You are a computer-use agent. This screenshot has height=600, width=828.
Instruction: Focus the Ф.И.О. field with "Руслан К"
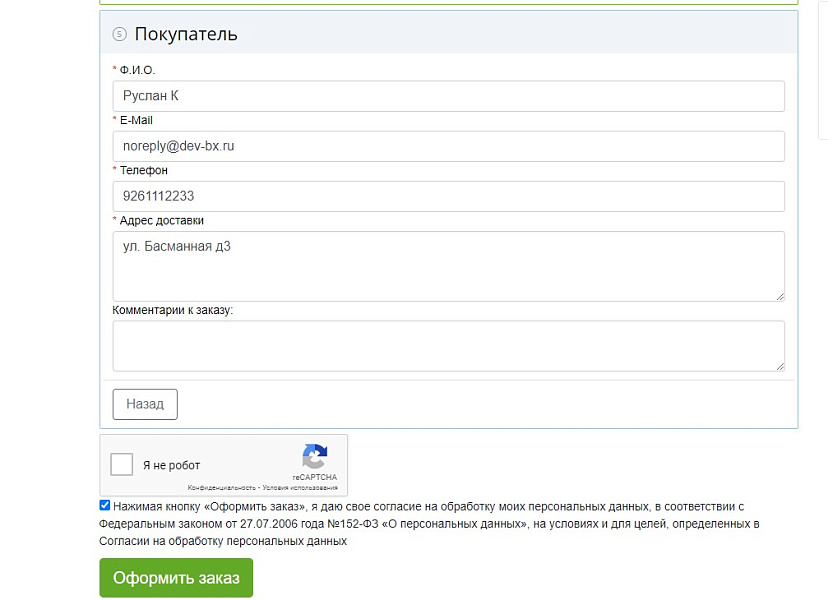448,96
